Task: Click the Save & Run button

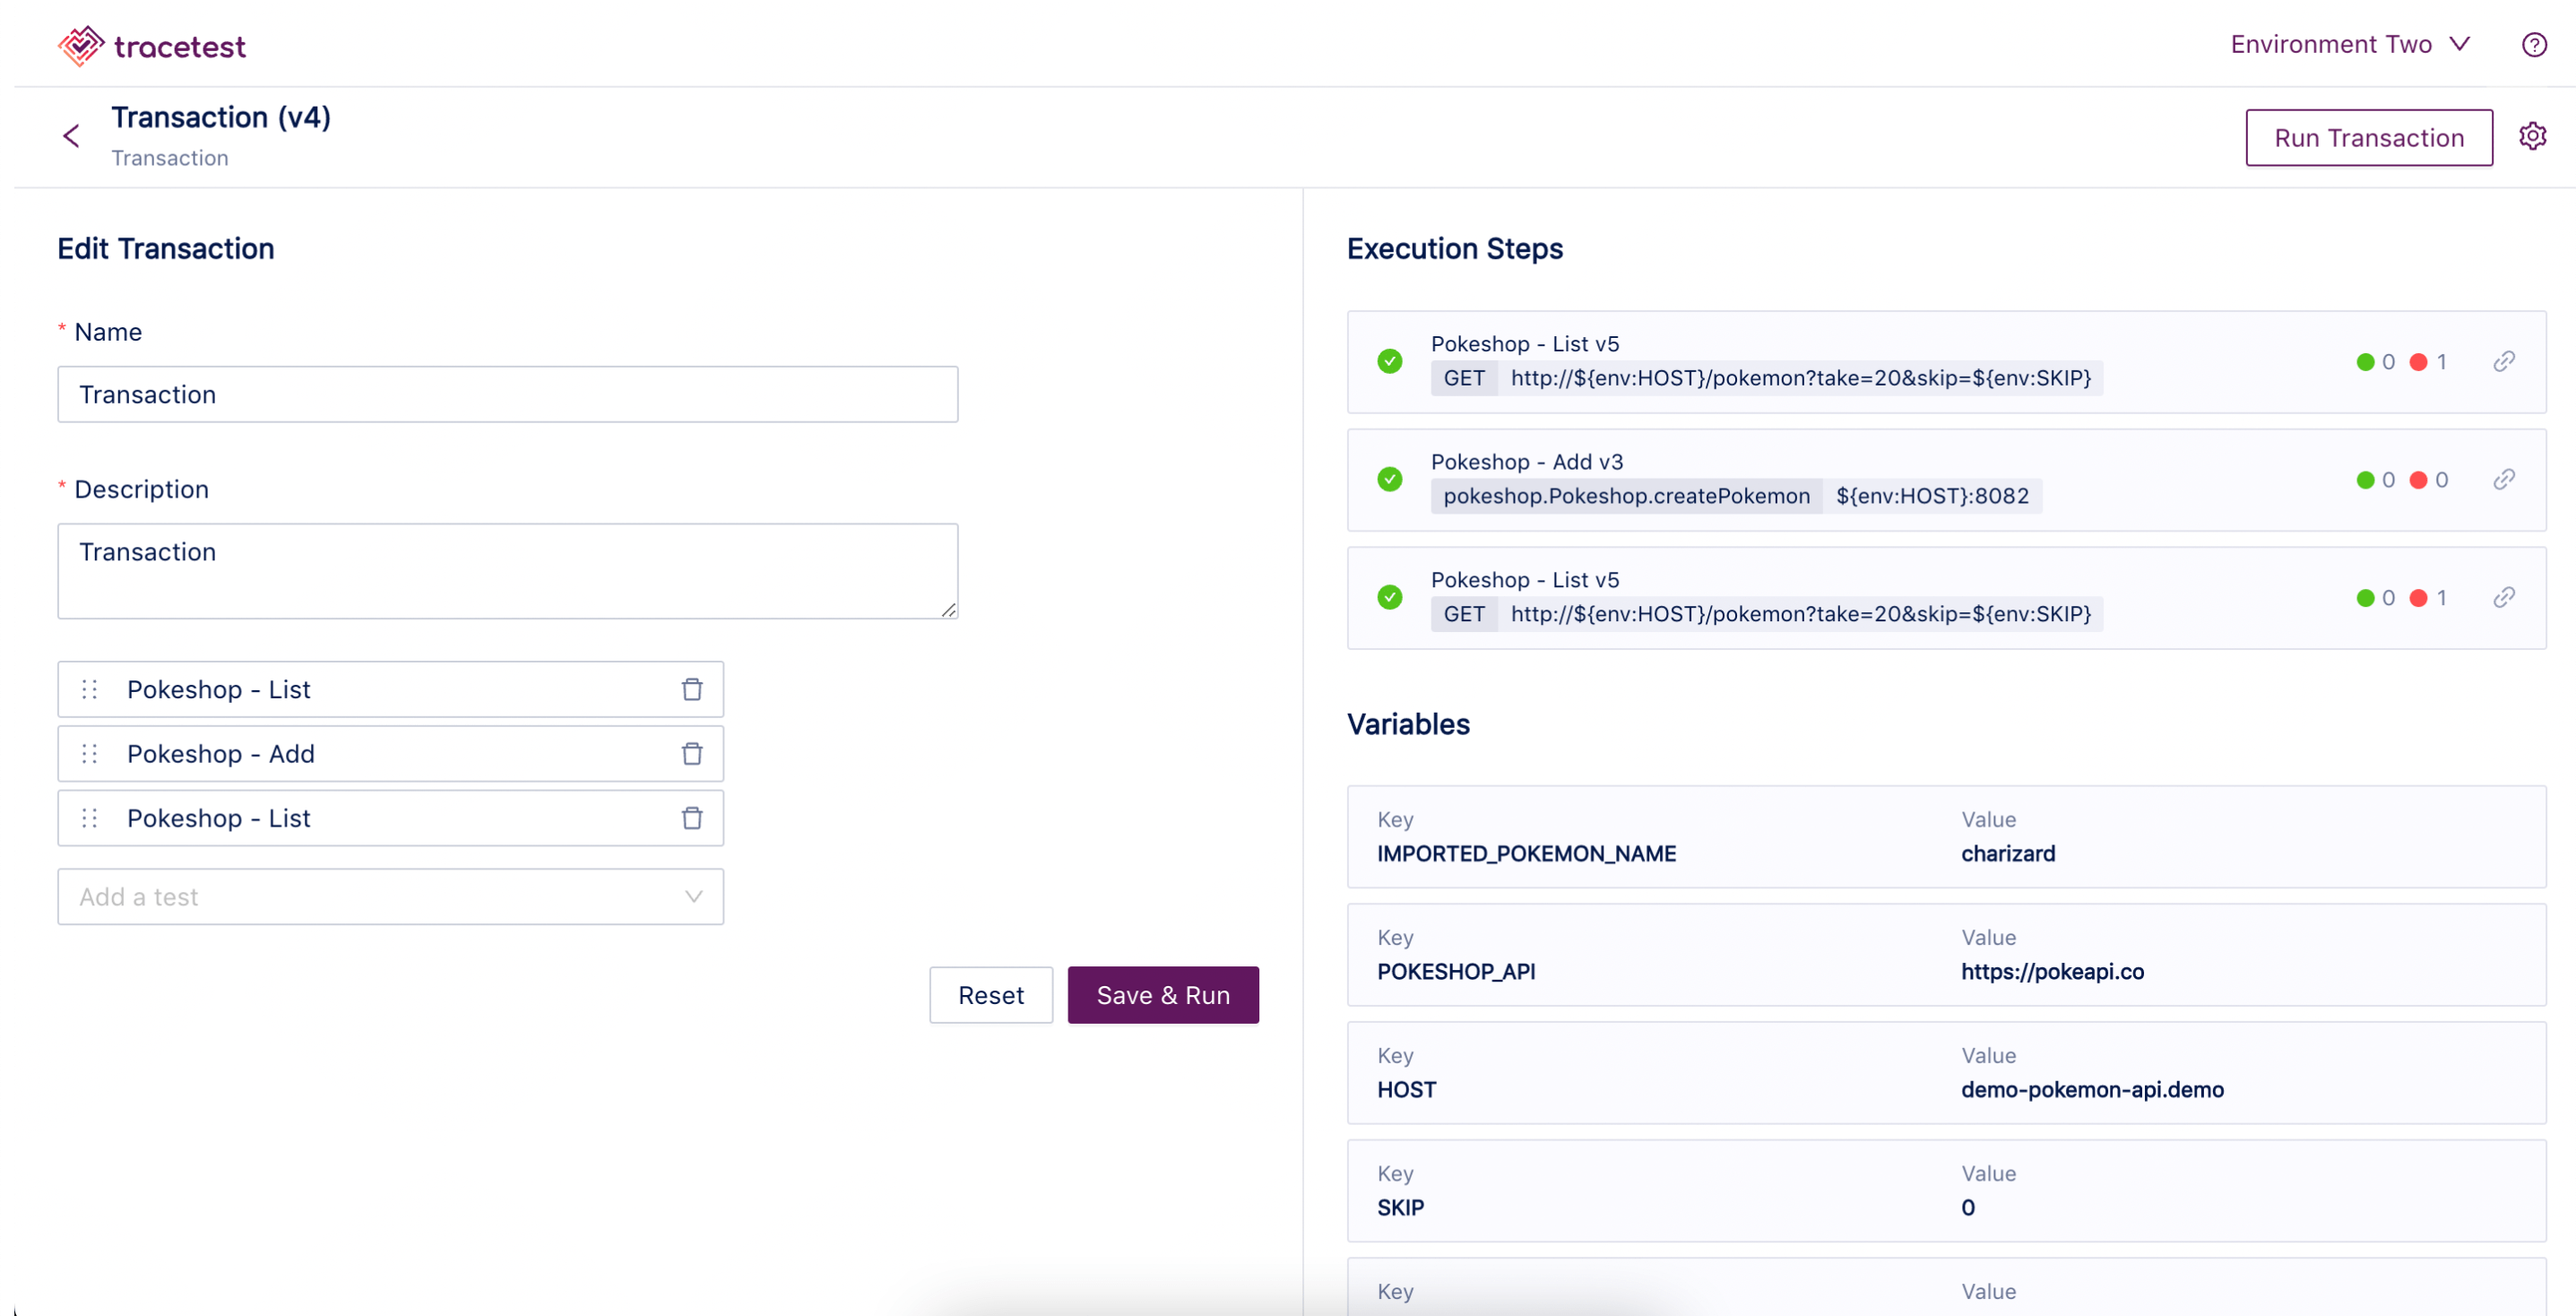Action: tap(1163, 993)
